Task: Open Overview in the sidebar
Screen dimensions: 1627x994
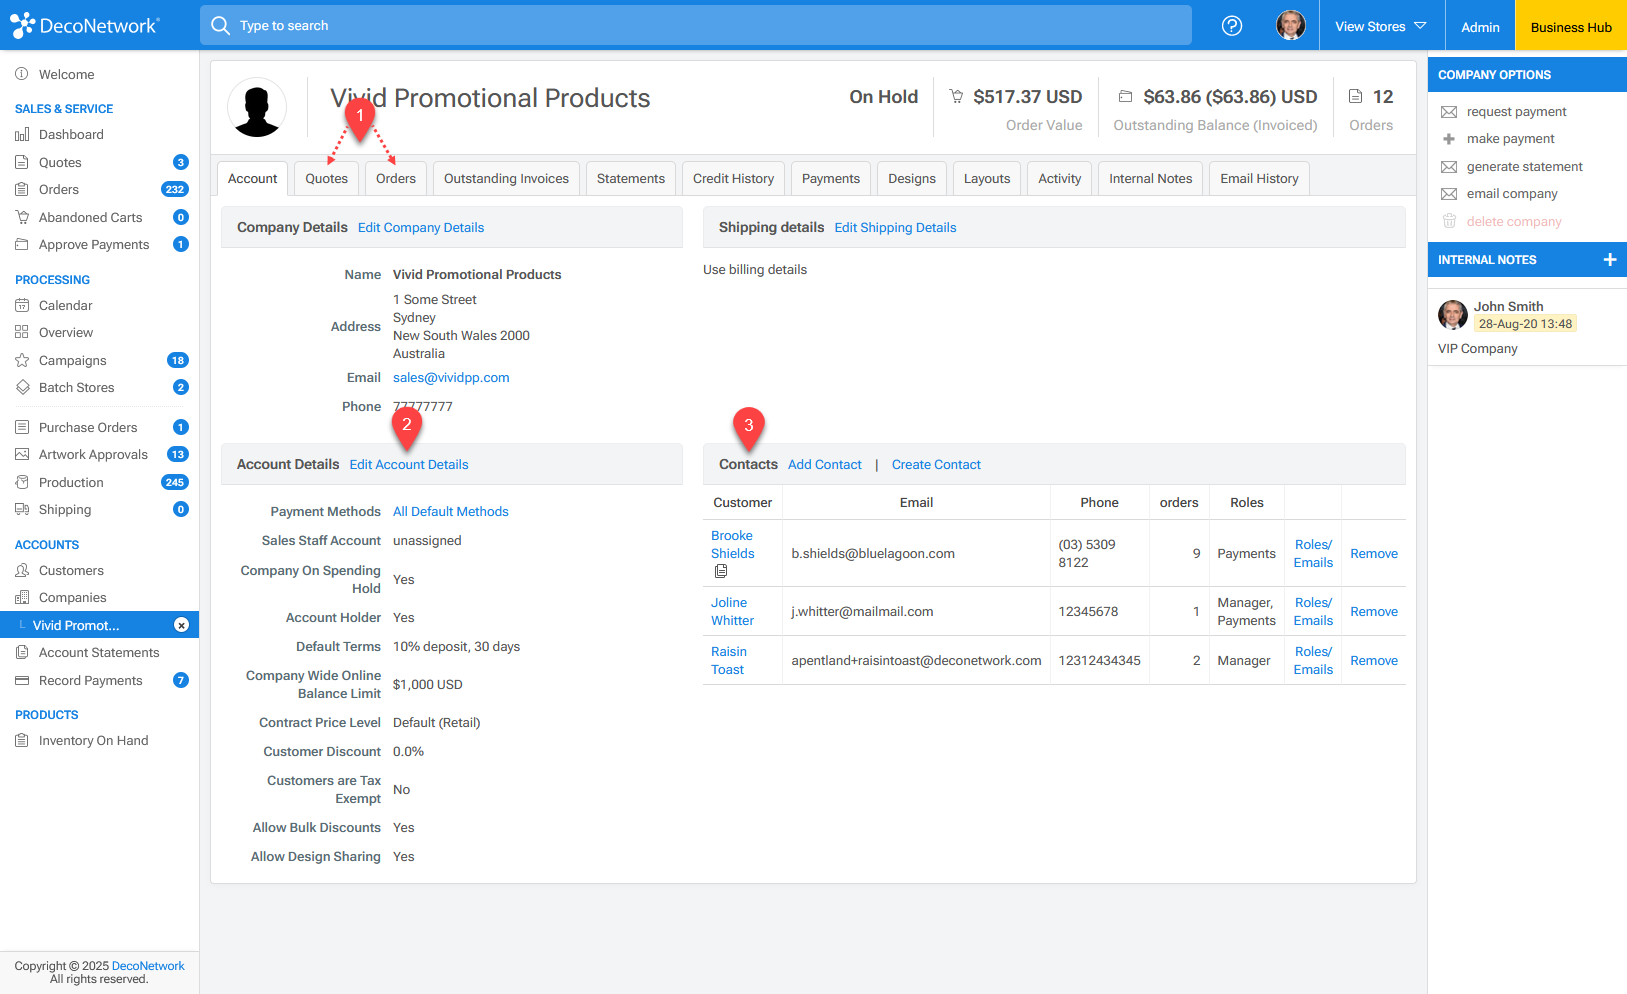Action: pos(66,332)
